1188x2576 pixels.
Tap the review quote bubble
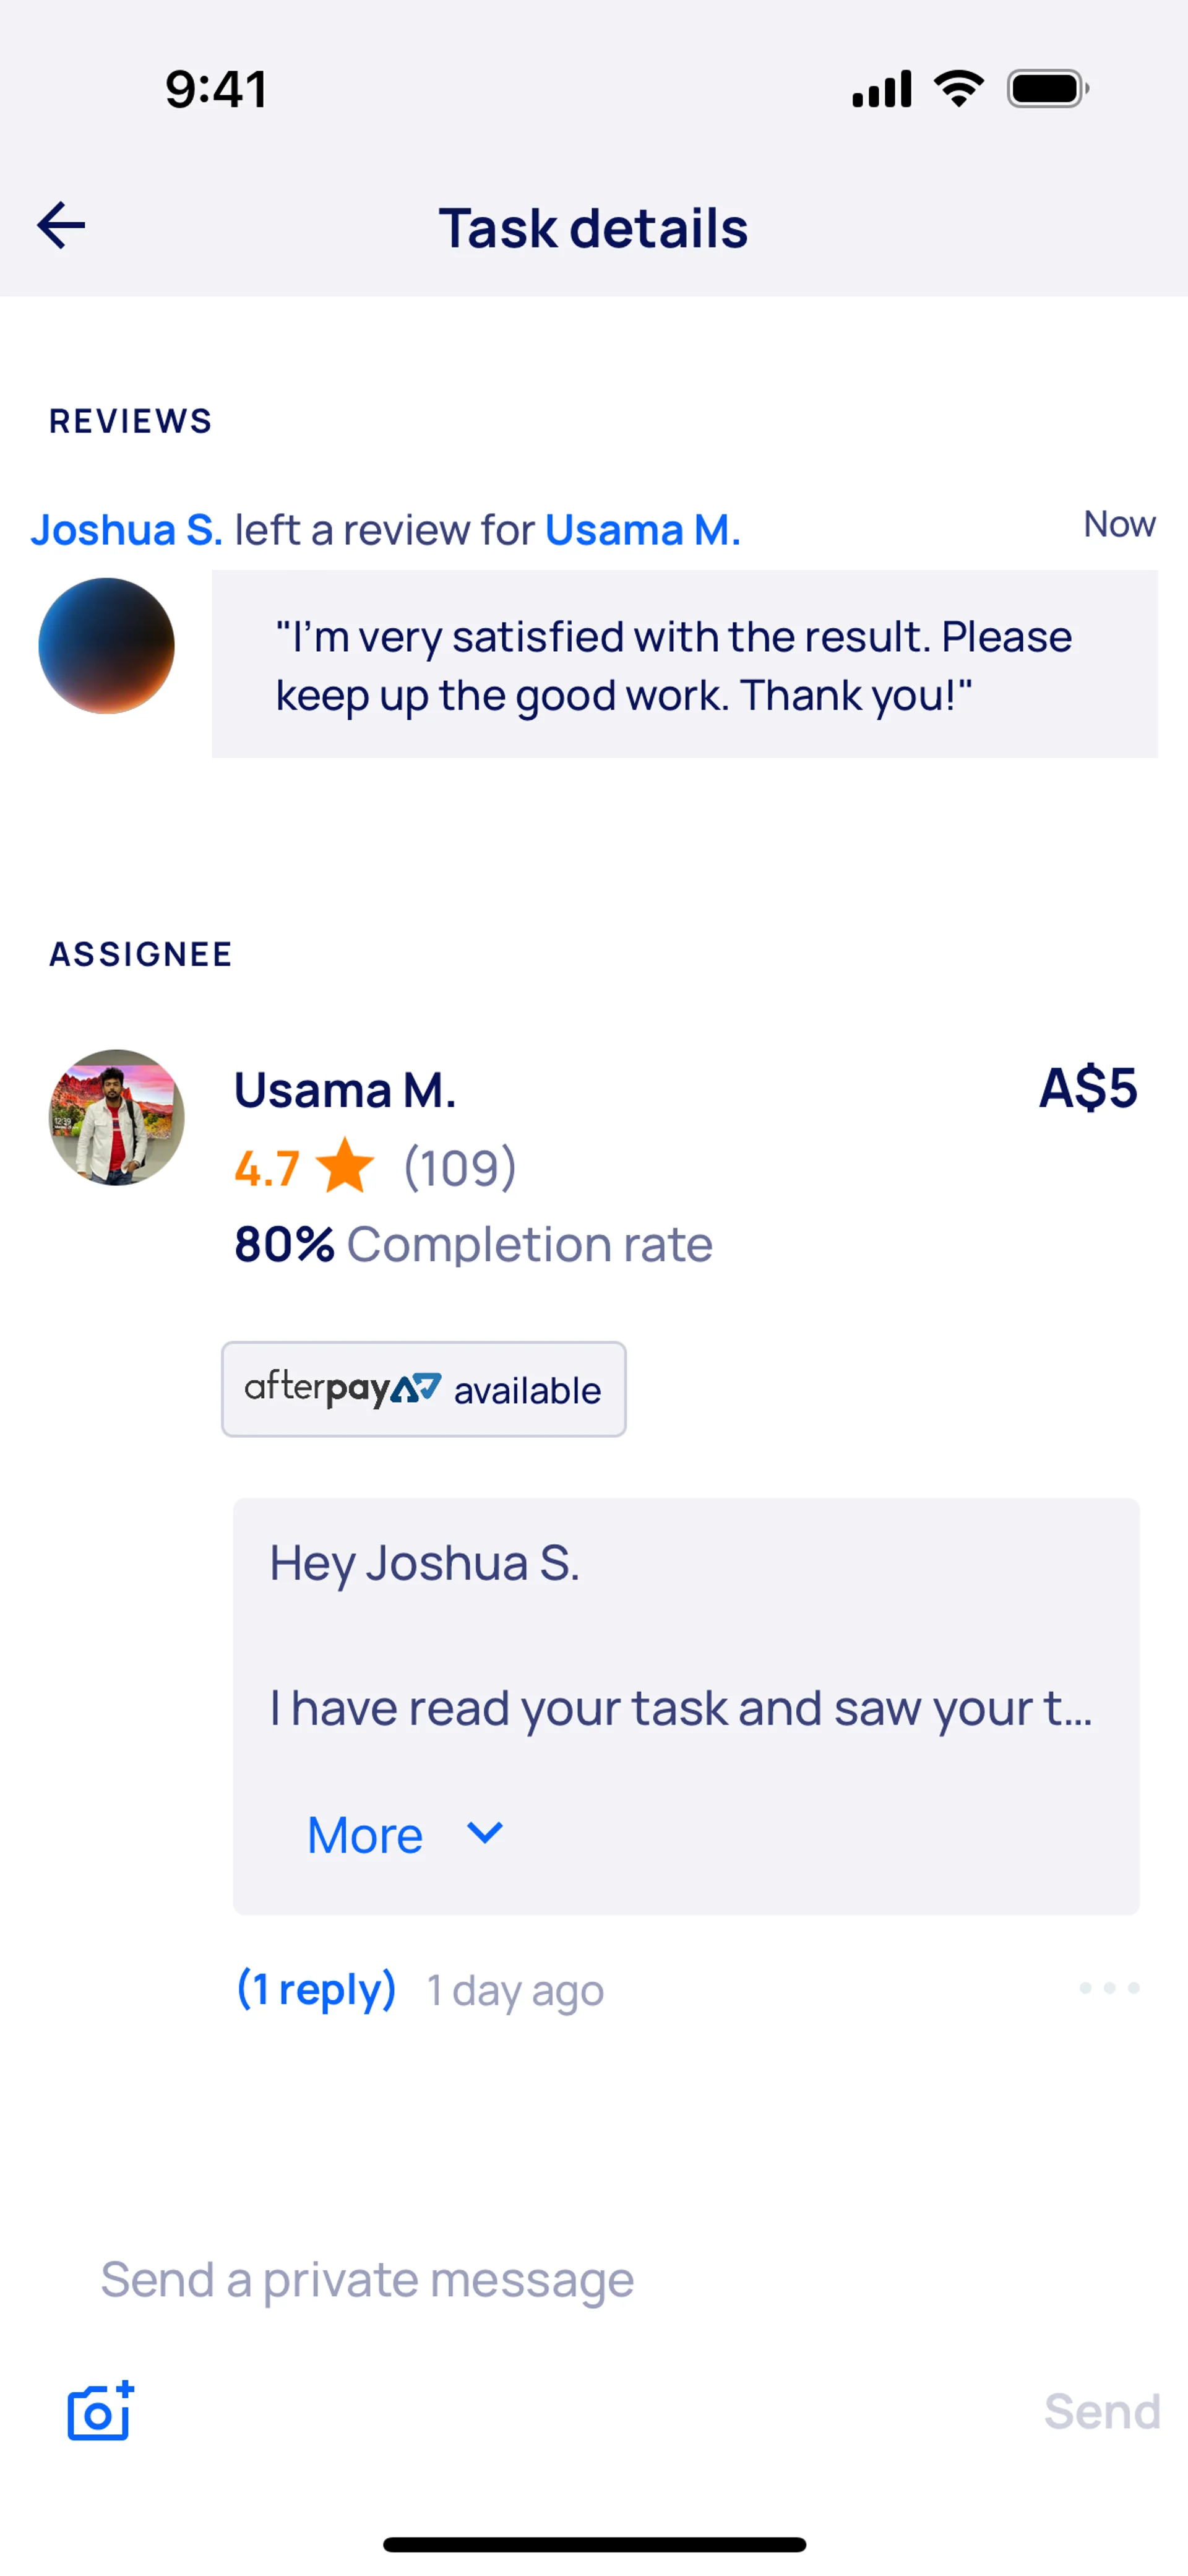[684, 664]
